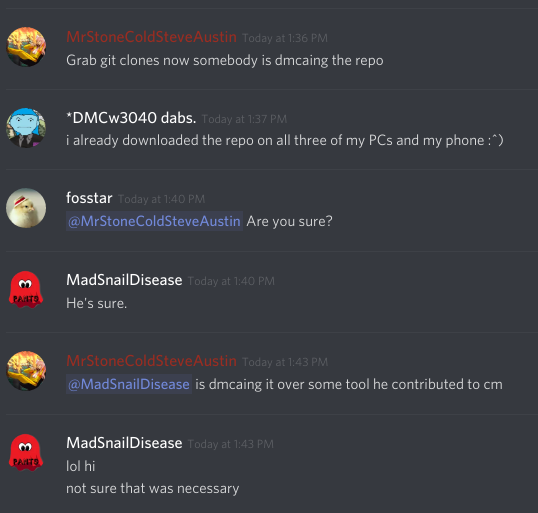Click the "Today at 1:36 PM" timestamp
The width and height of the screenshot is (538, 513).
point(285,38)
